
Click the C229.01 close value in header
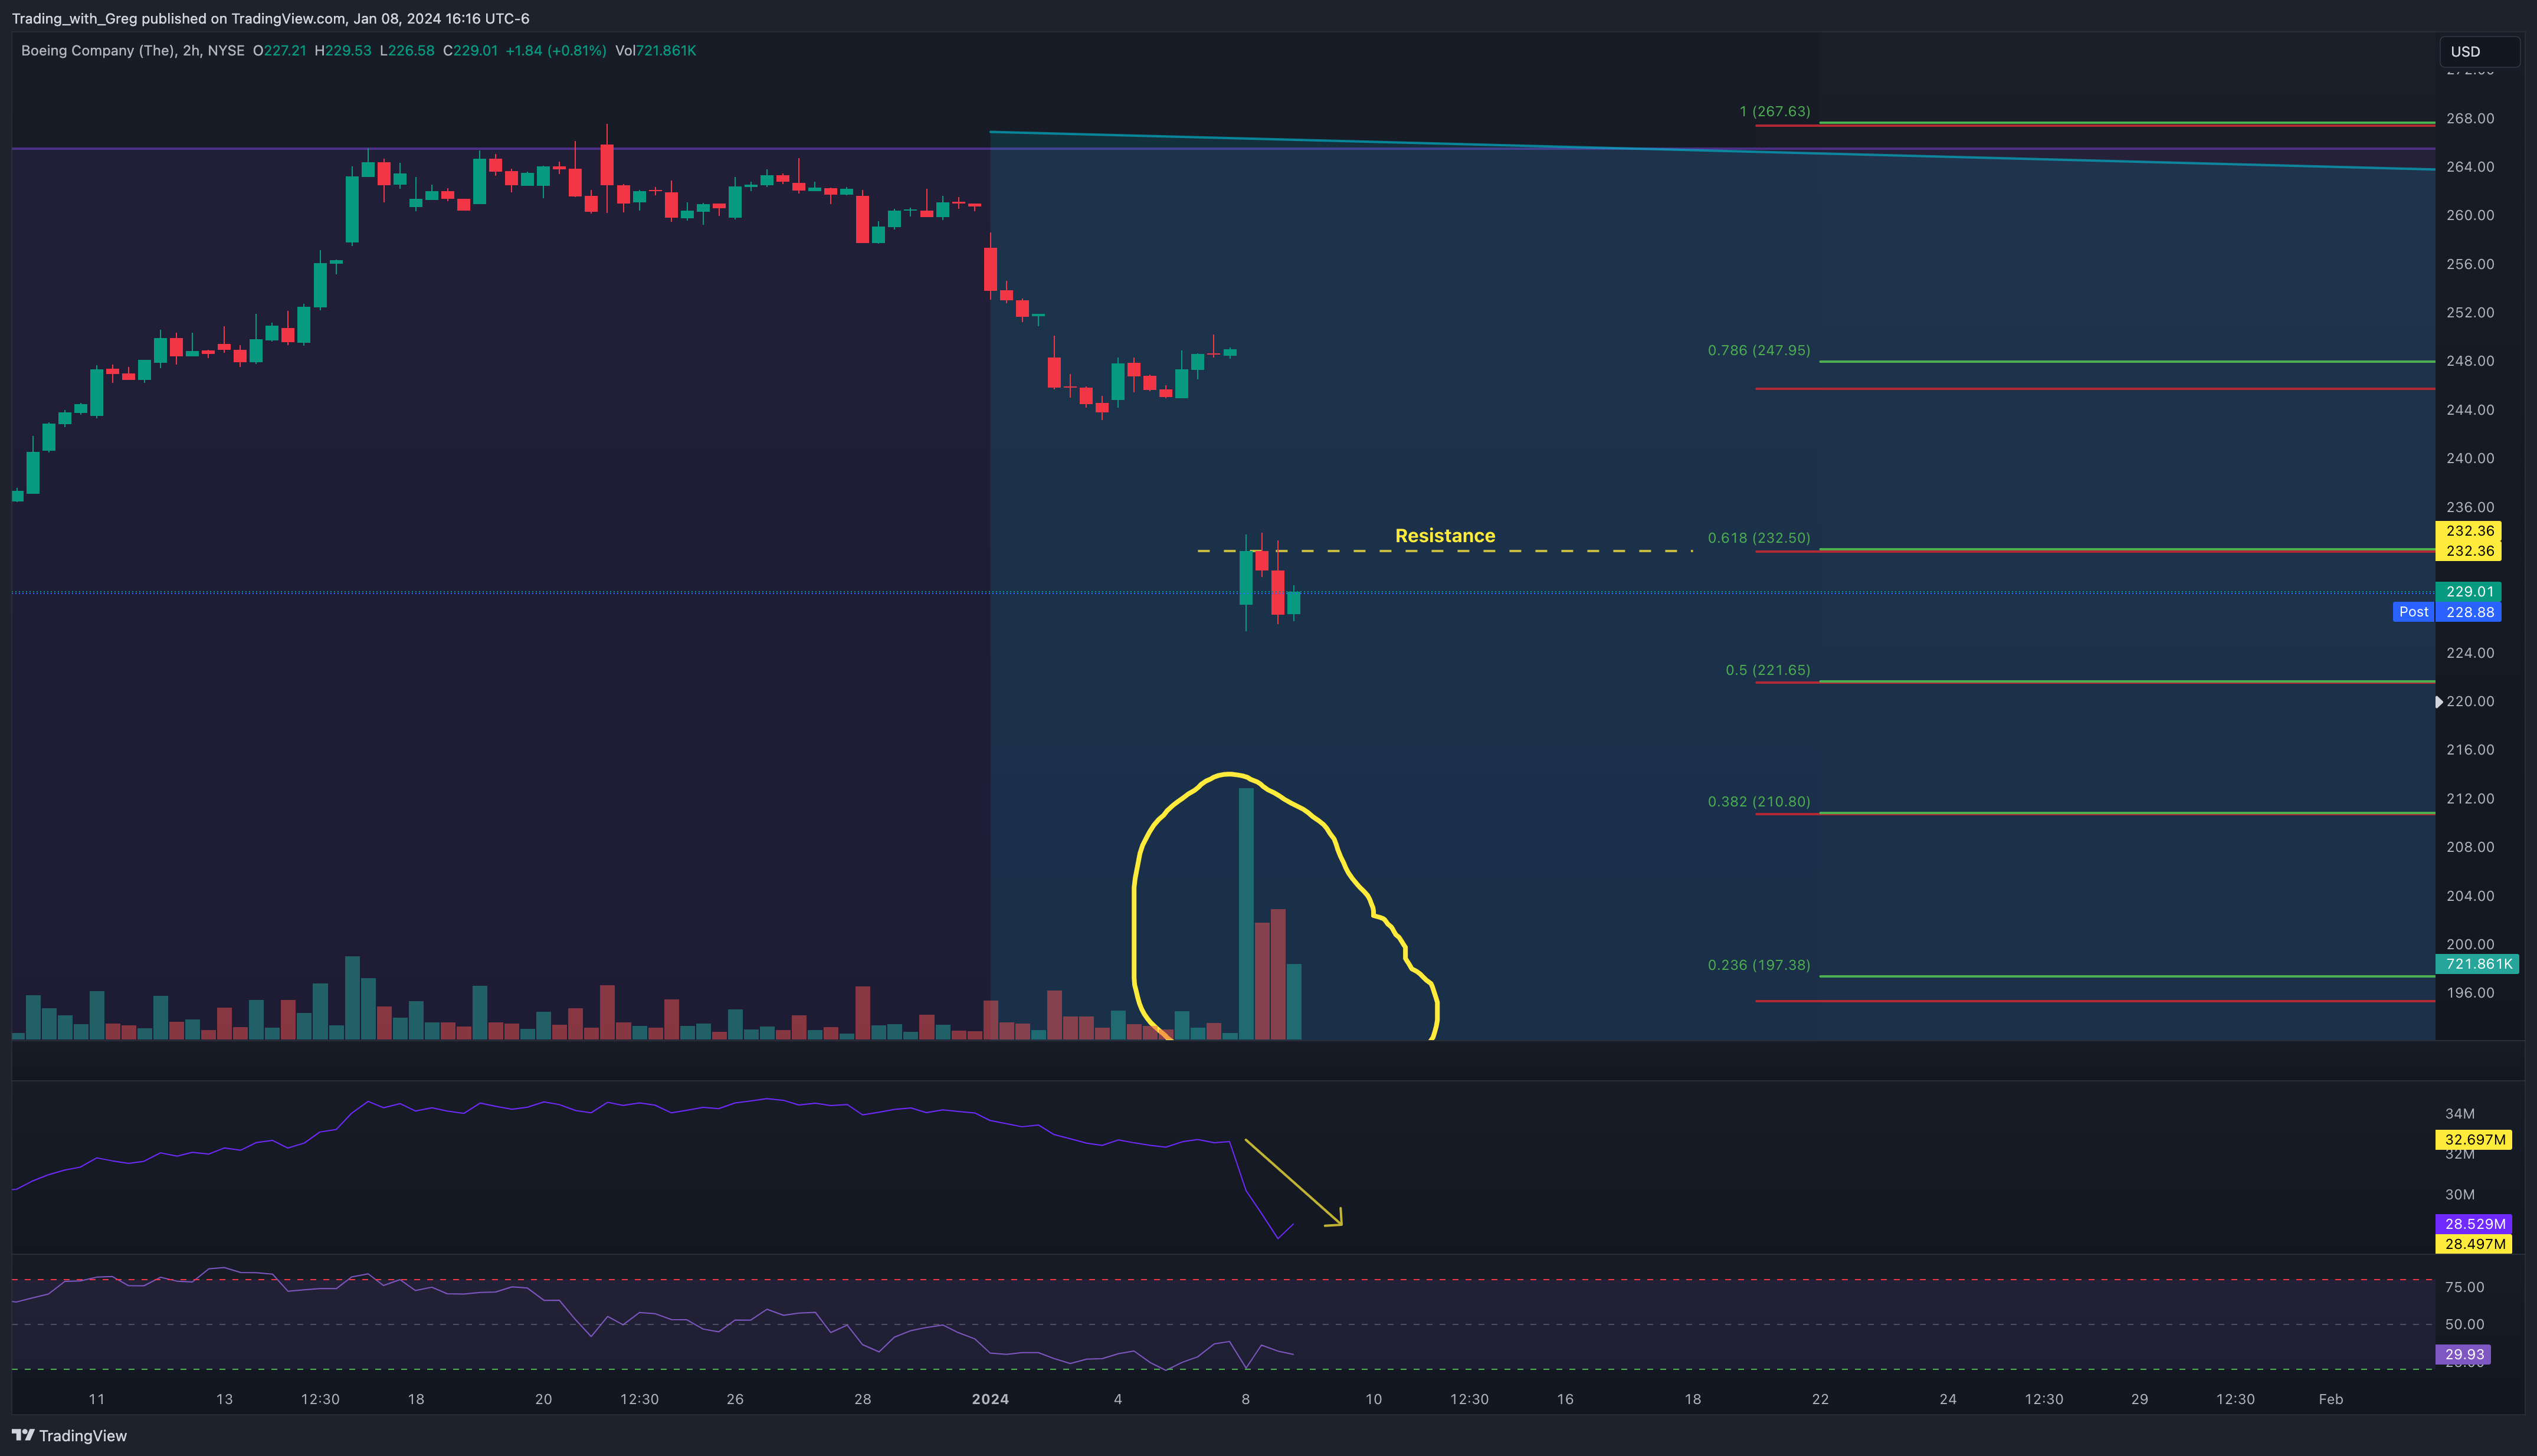pyautogui.click(x=470, y=50)
